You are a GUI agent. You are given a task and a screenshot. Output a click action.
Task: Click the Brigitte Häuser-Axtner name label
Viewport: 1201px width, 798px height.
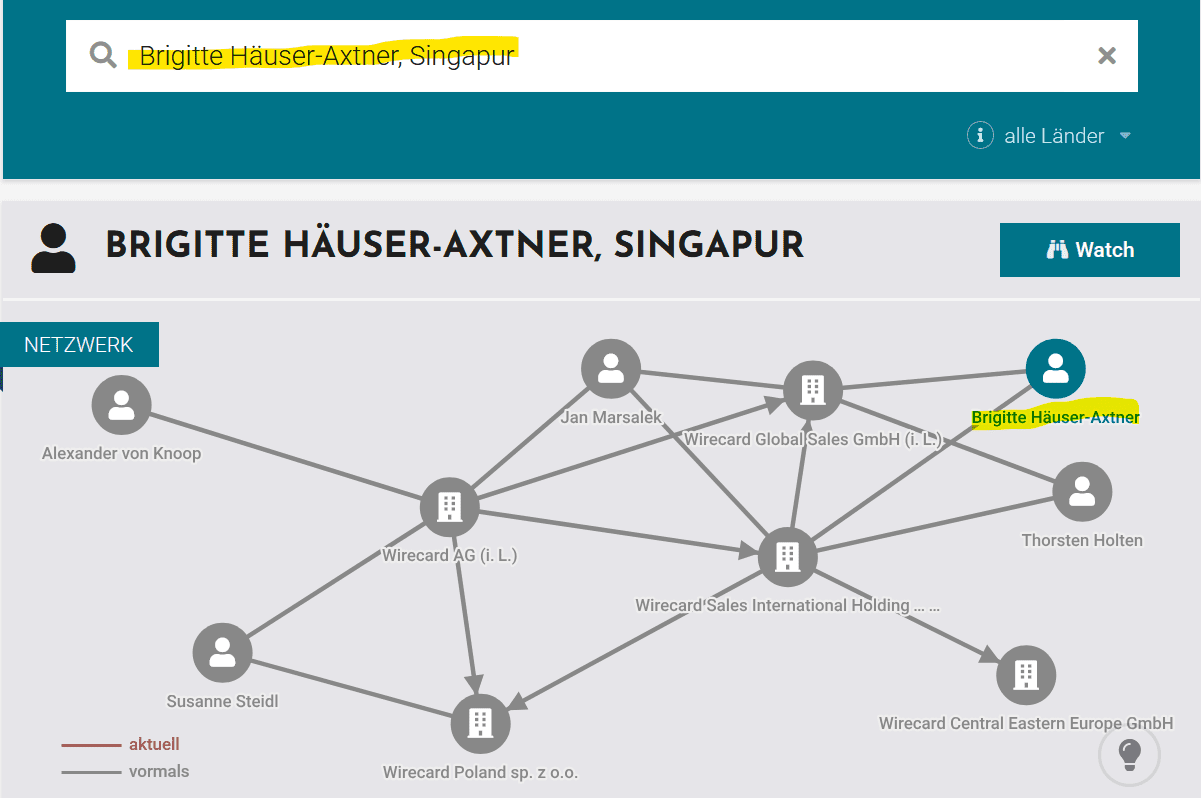(x=1055, y=417)
